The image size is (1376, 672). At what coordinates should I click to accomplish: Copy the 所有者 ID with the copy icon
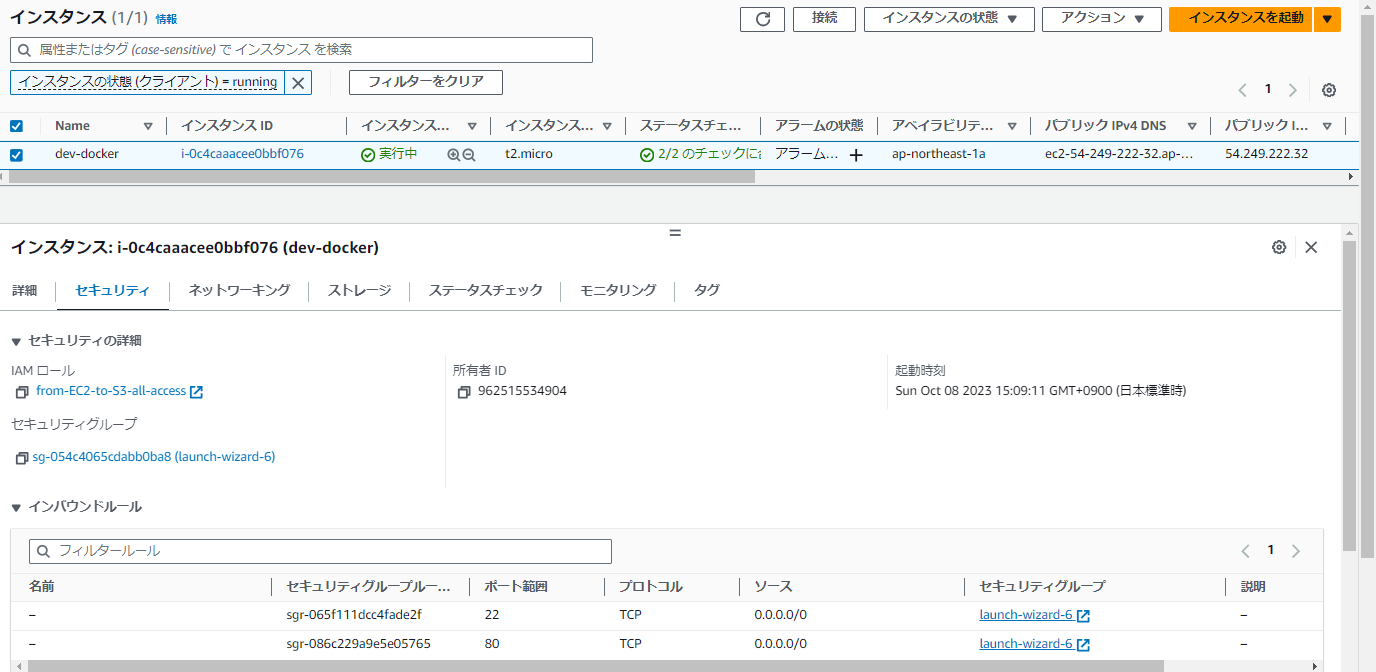pos(462,392)
